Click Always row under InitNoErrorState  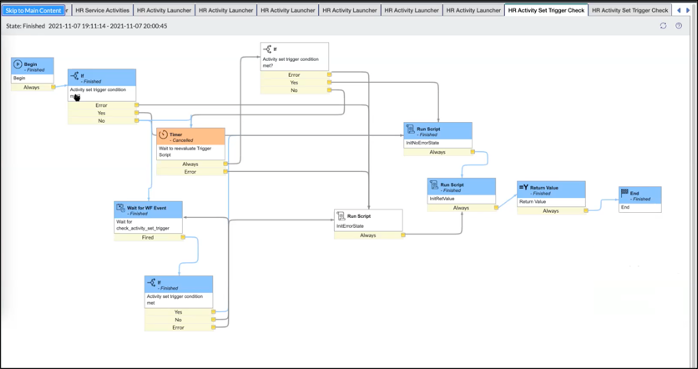tap(438, 152)
